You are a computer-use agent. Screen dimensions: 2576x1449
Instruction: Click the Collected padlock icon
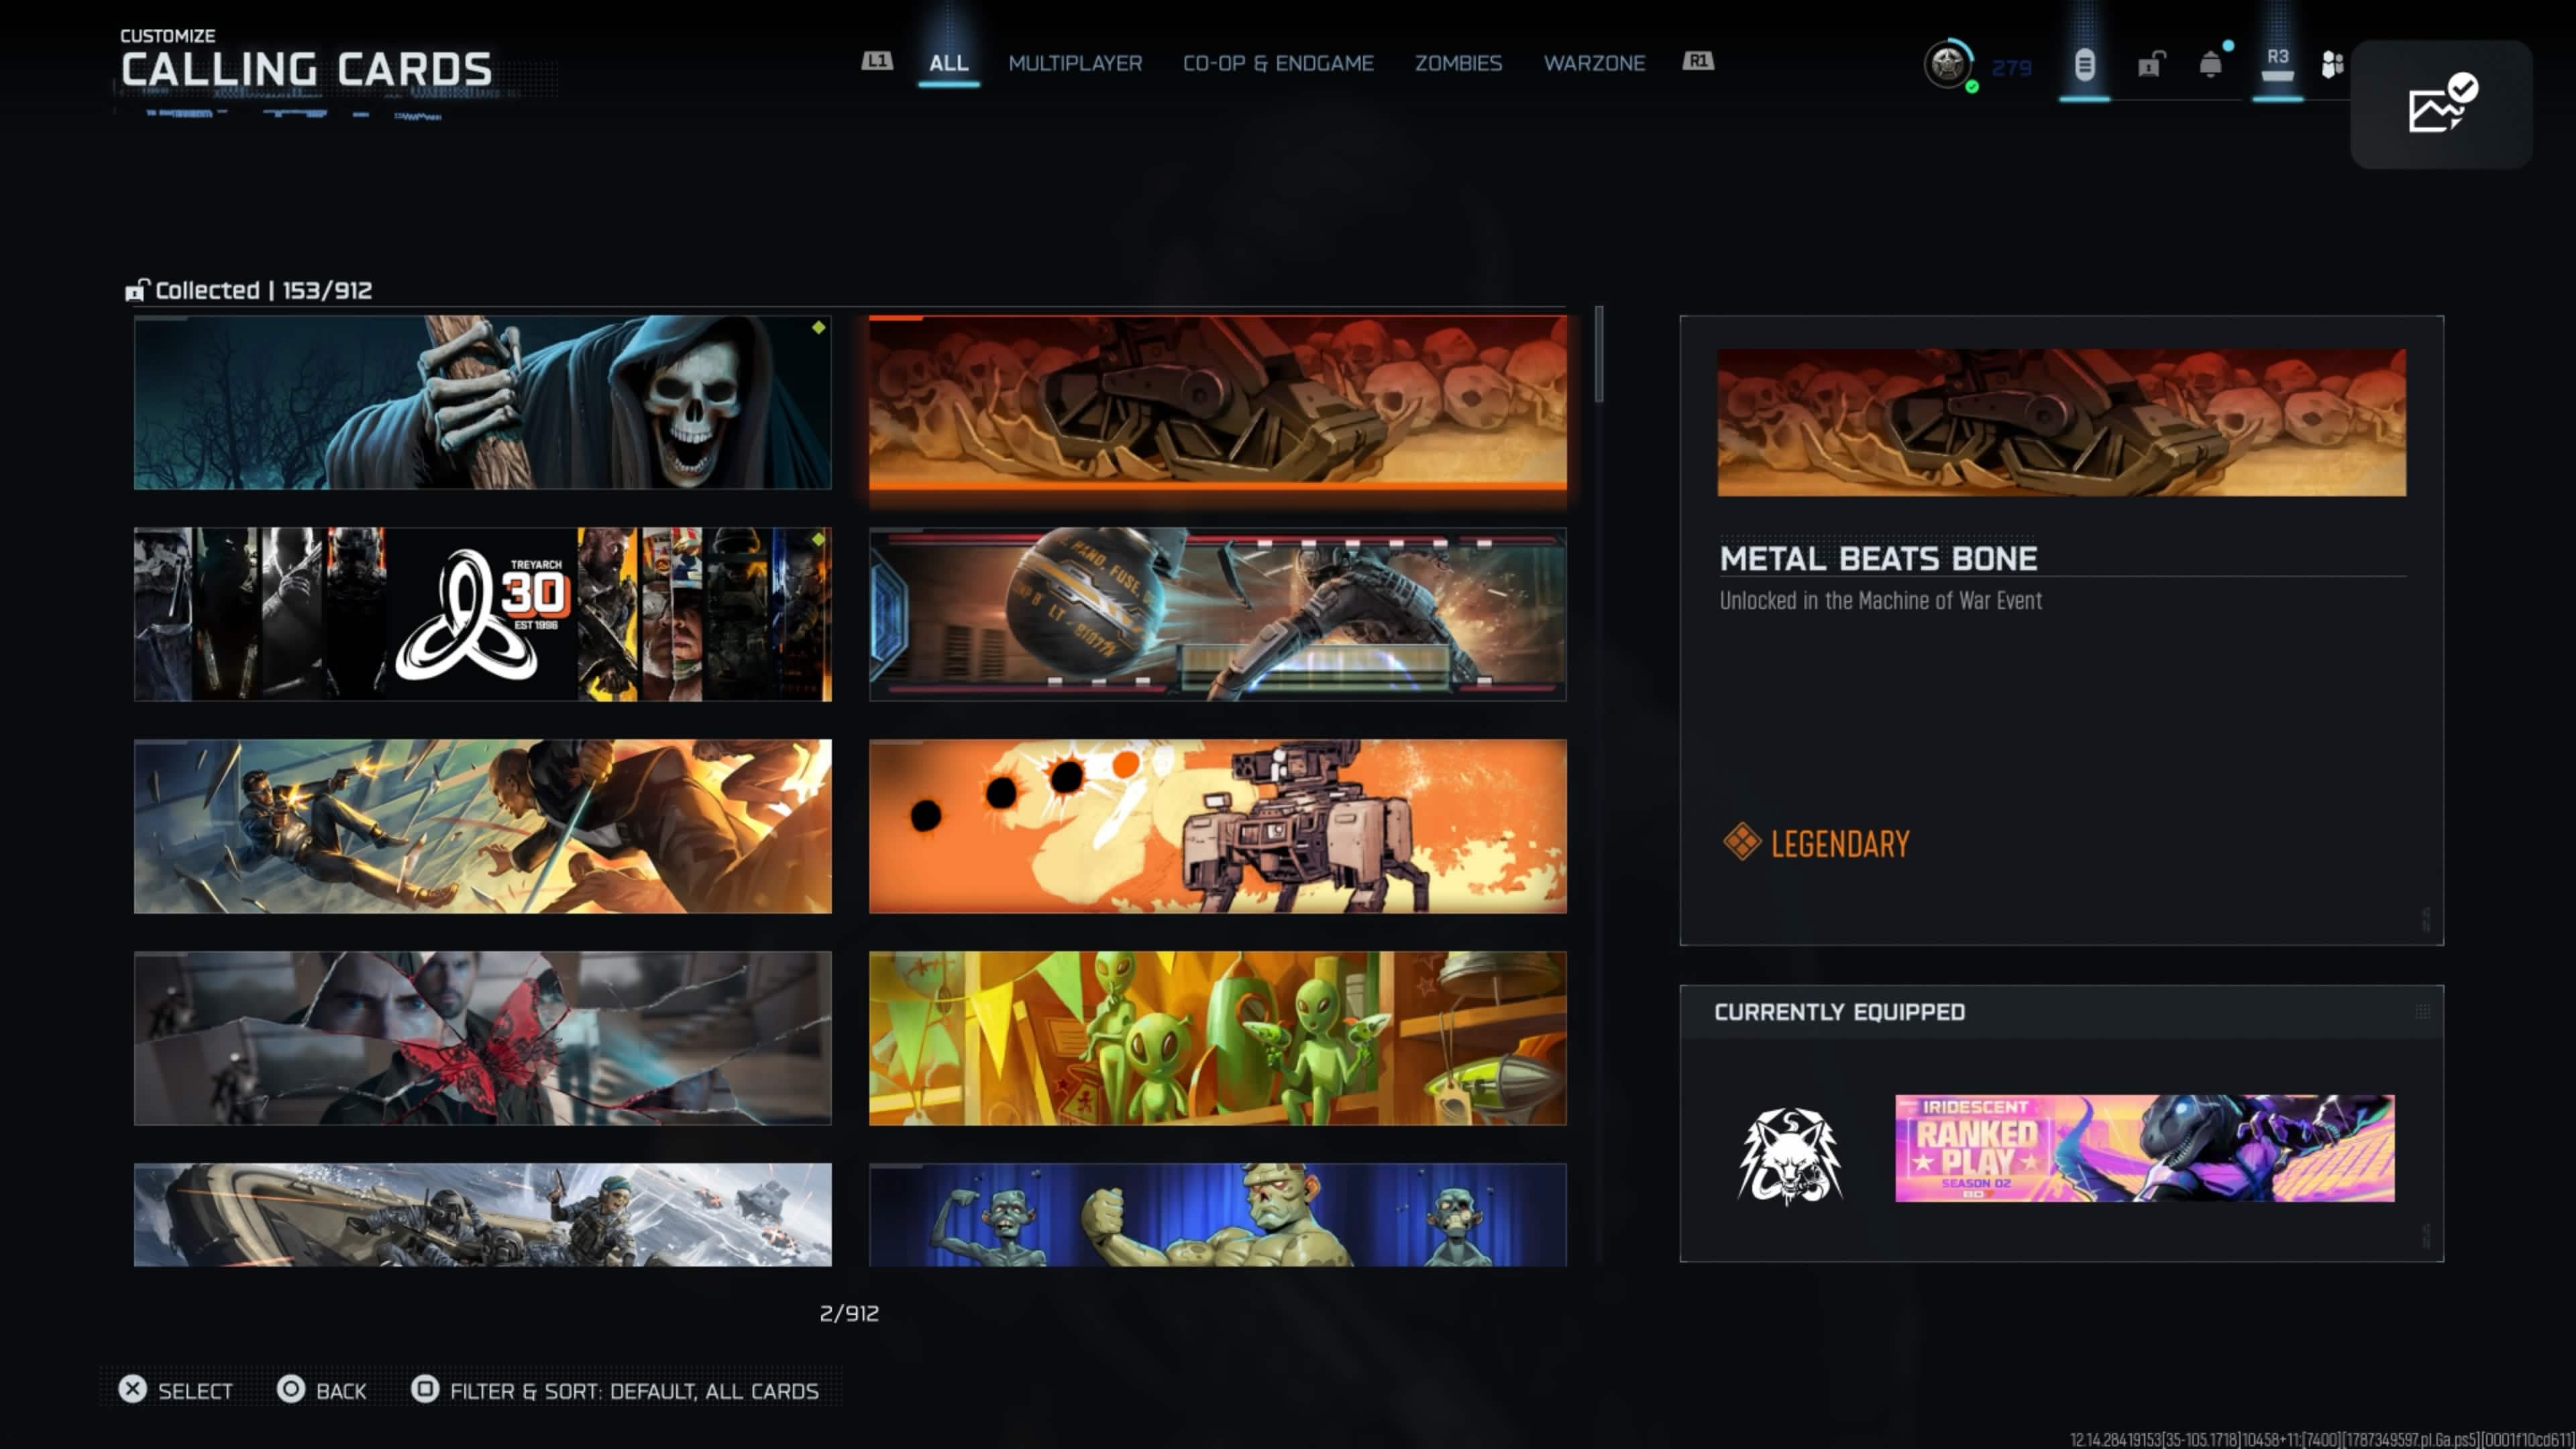[137, 290]
